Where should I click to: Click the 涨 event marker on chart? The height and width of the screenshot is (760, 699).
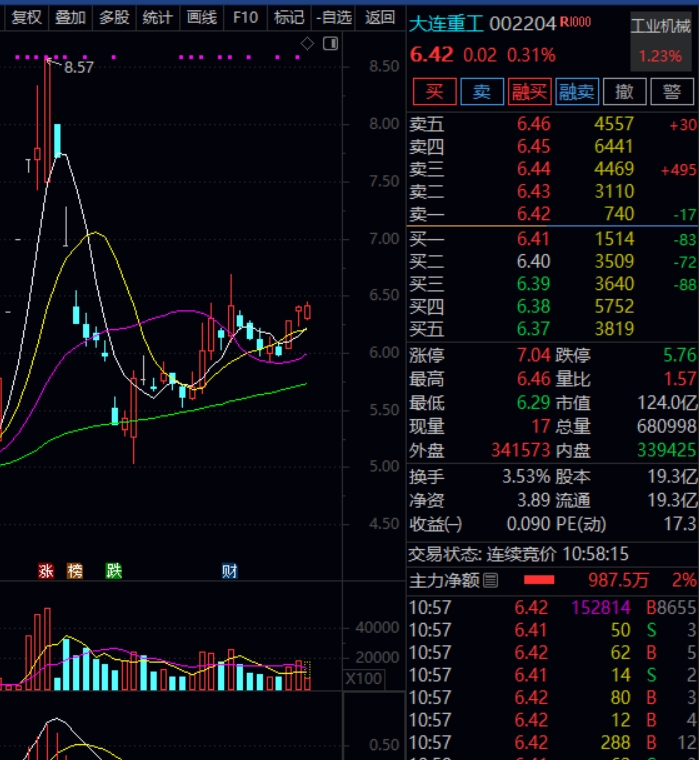pyautogui.click(x=46, y=571)
